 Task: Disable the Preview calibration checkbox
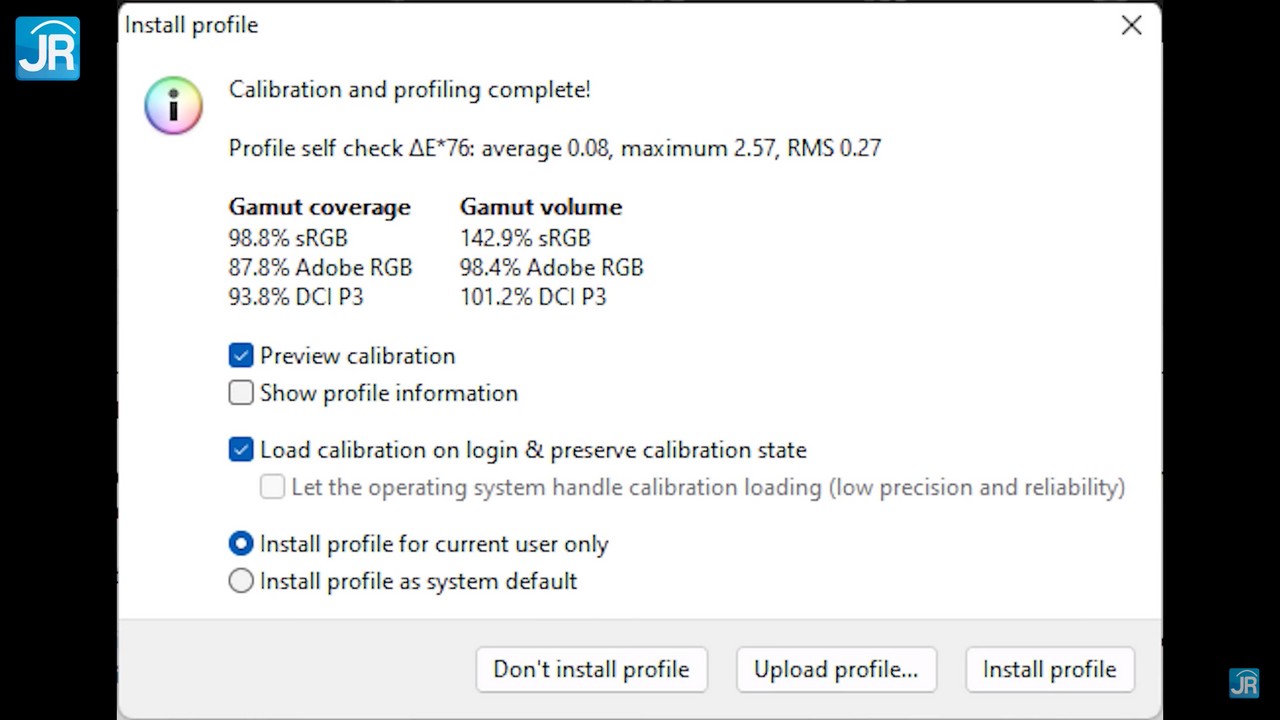click(x=241, y=356)
